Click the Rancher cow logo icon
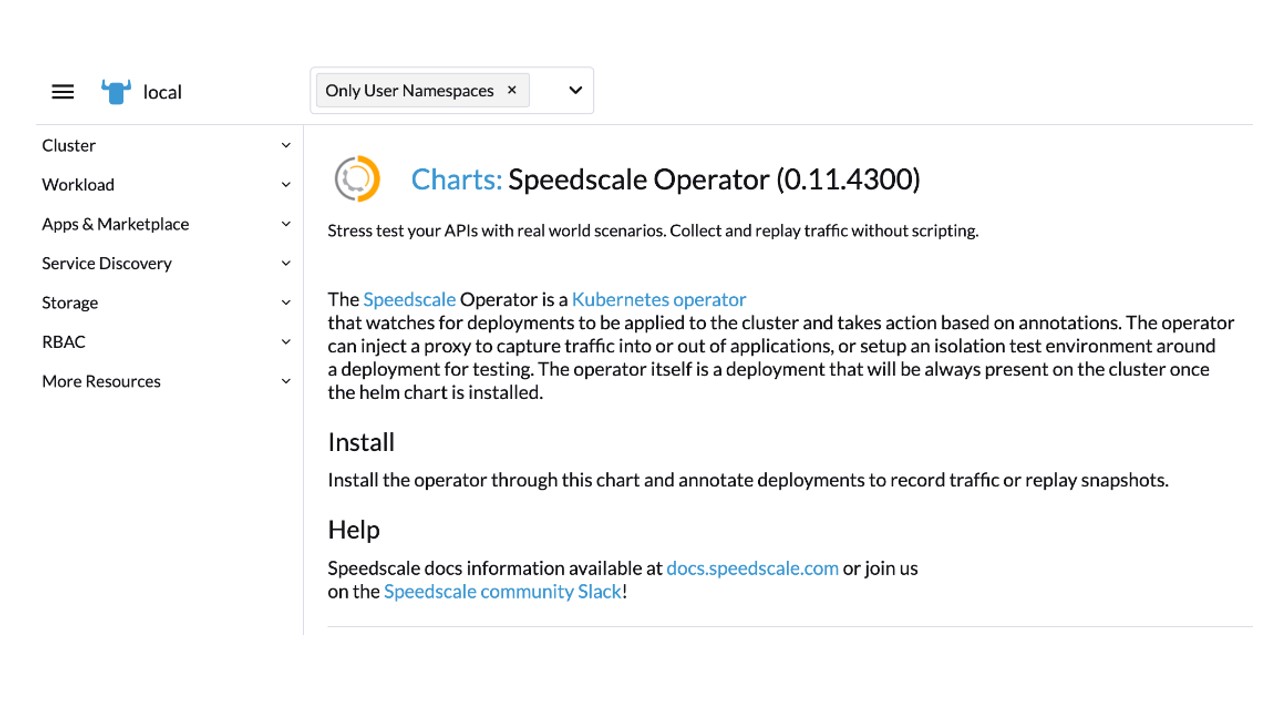1280x720 pixels. [x=116, y=92]
